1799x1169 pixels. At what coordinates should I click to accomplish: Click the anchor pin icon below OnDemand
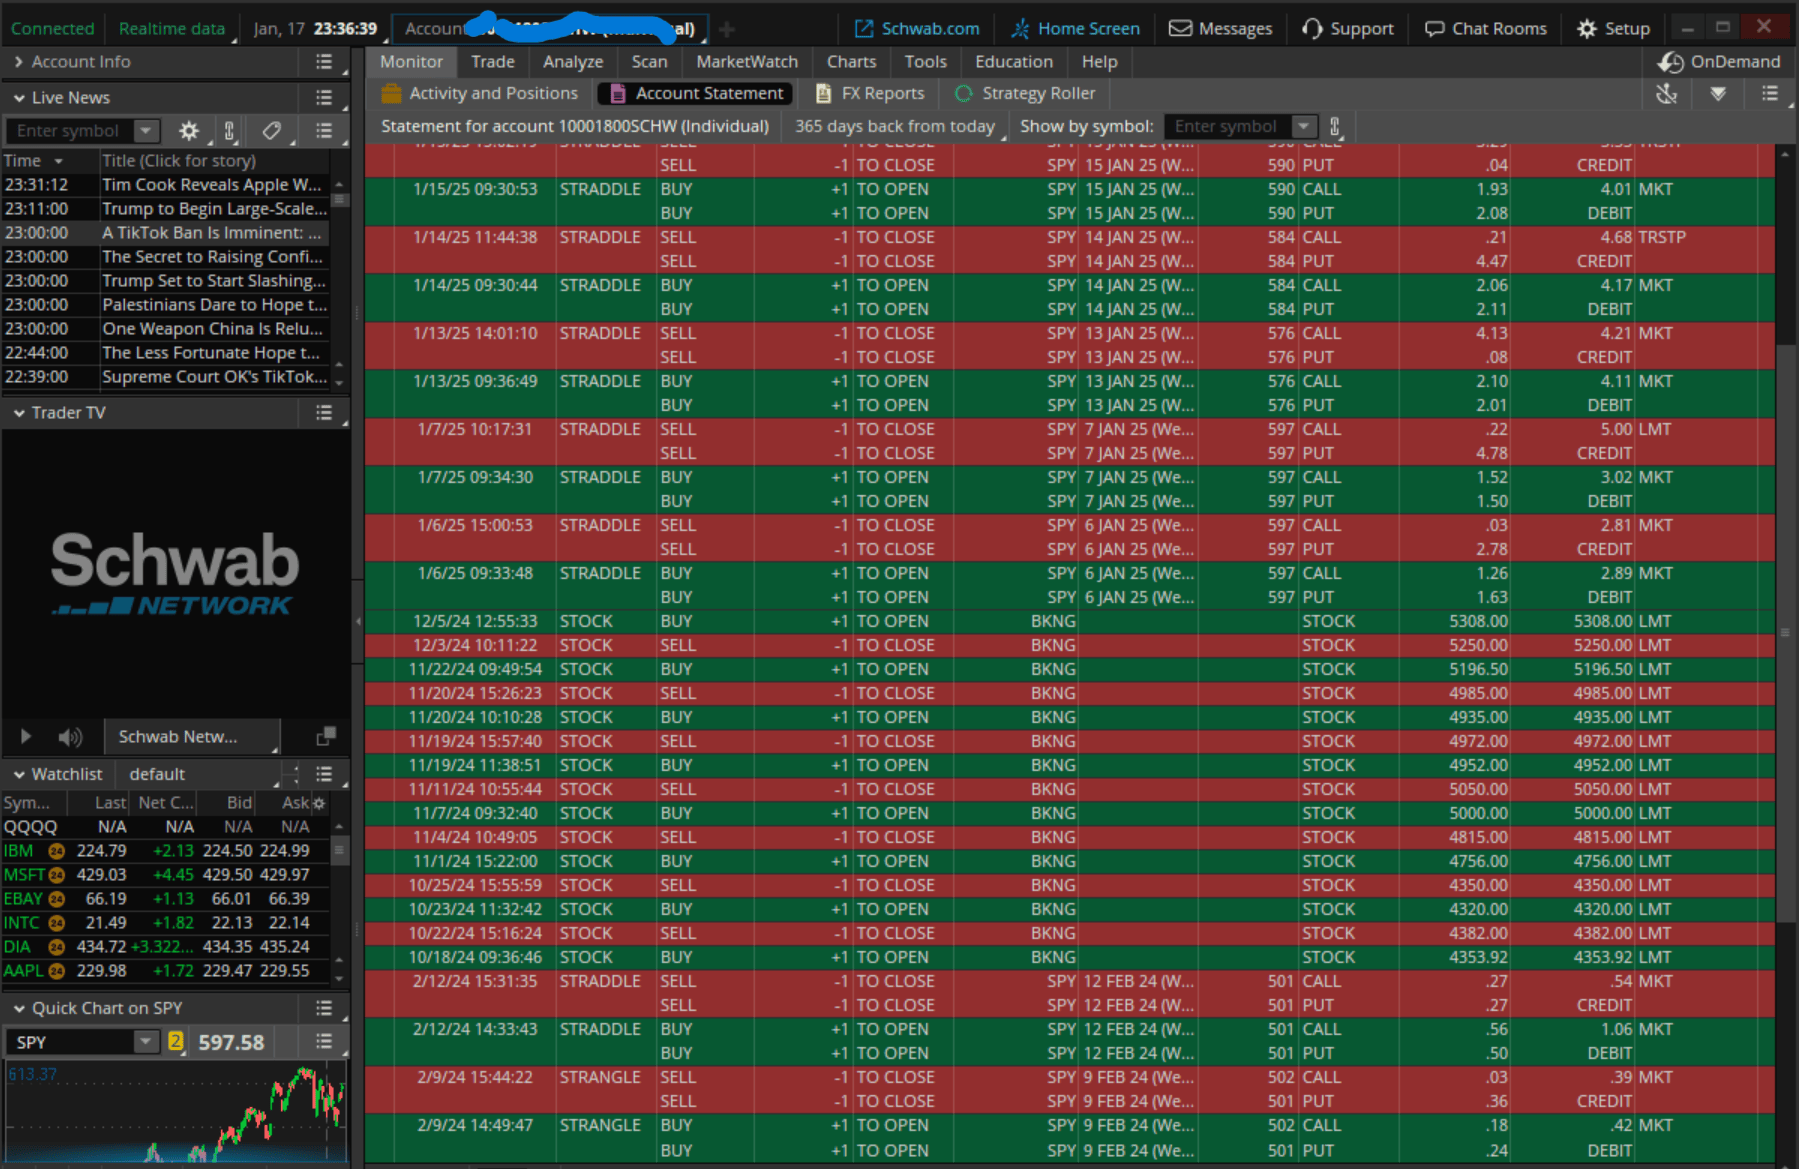[x=1666, y=94]
